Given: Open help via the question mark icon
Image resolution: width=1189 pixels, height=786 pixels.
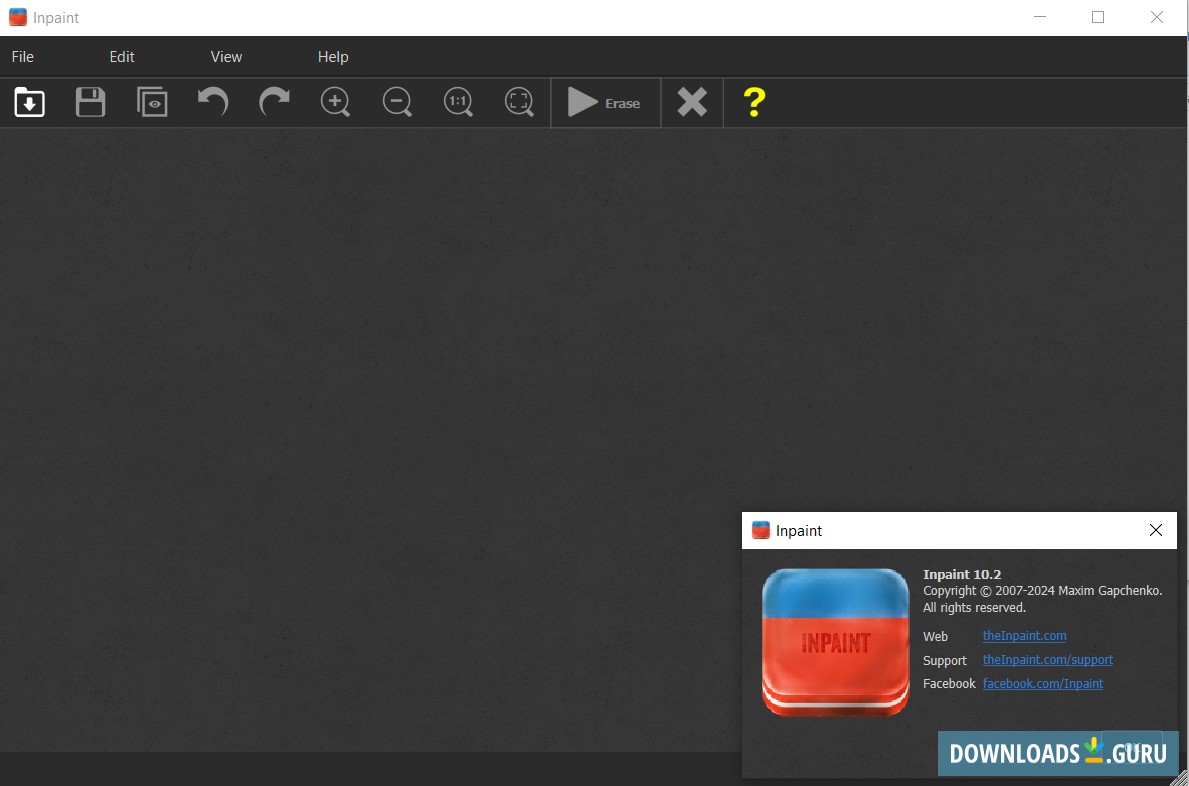Looking at the screenshot, I should (x=753, y=102).
